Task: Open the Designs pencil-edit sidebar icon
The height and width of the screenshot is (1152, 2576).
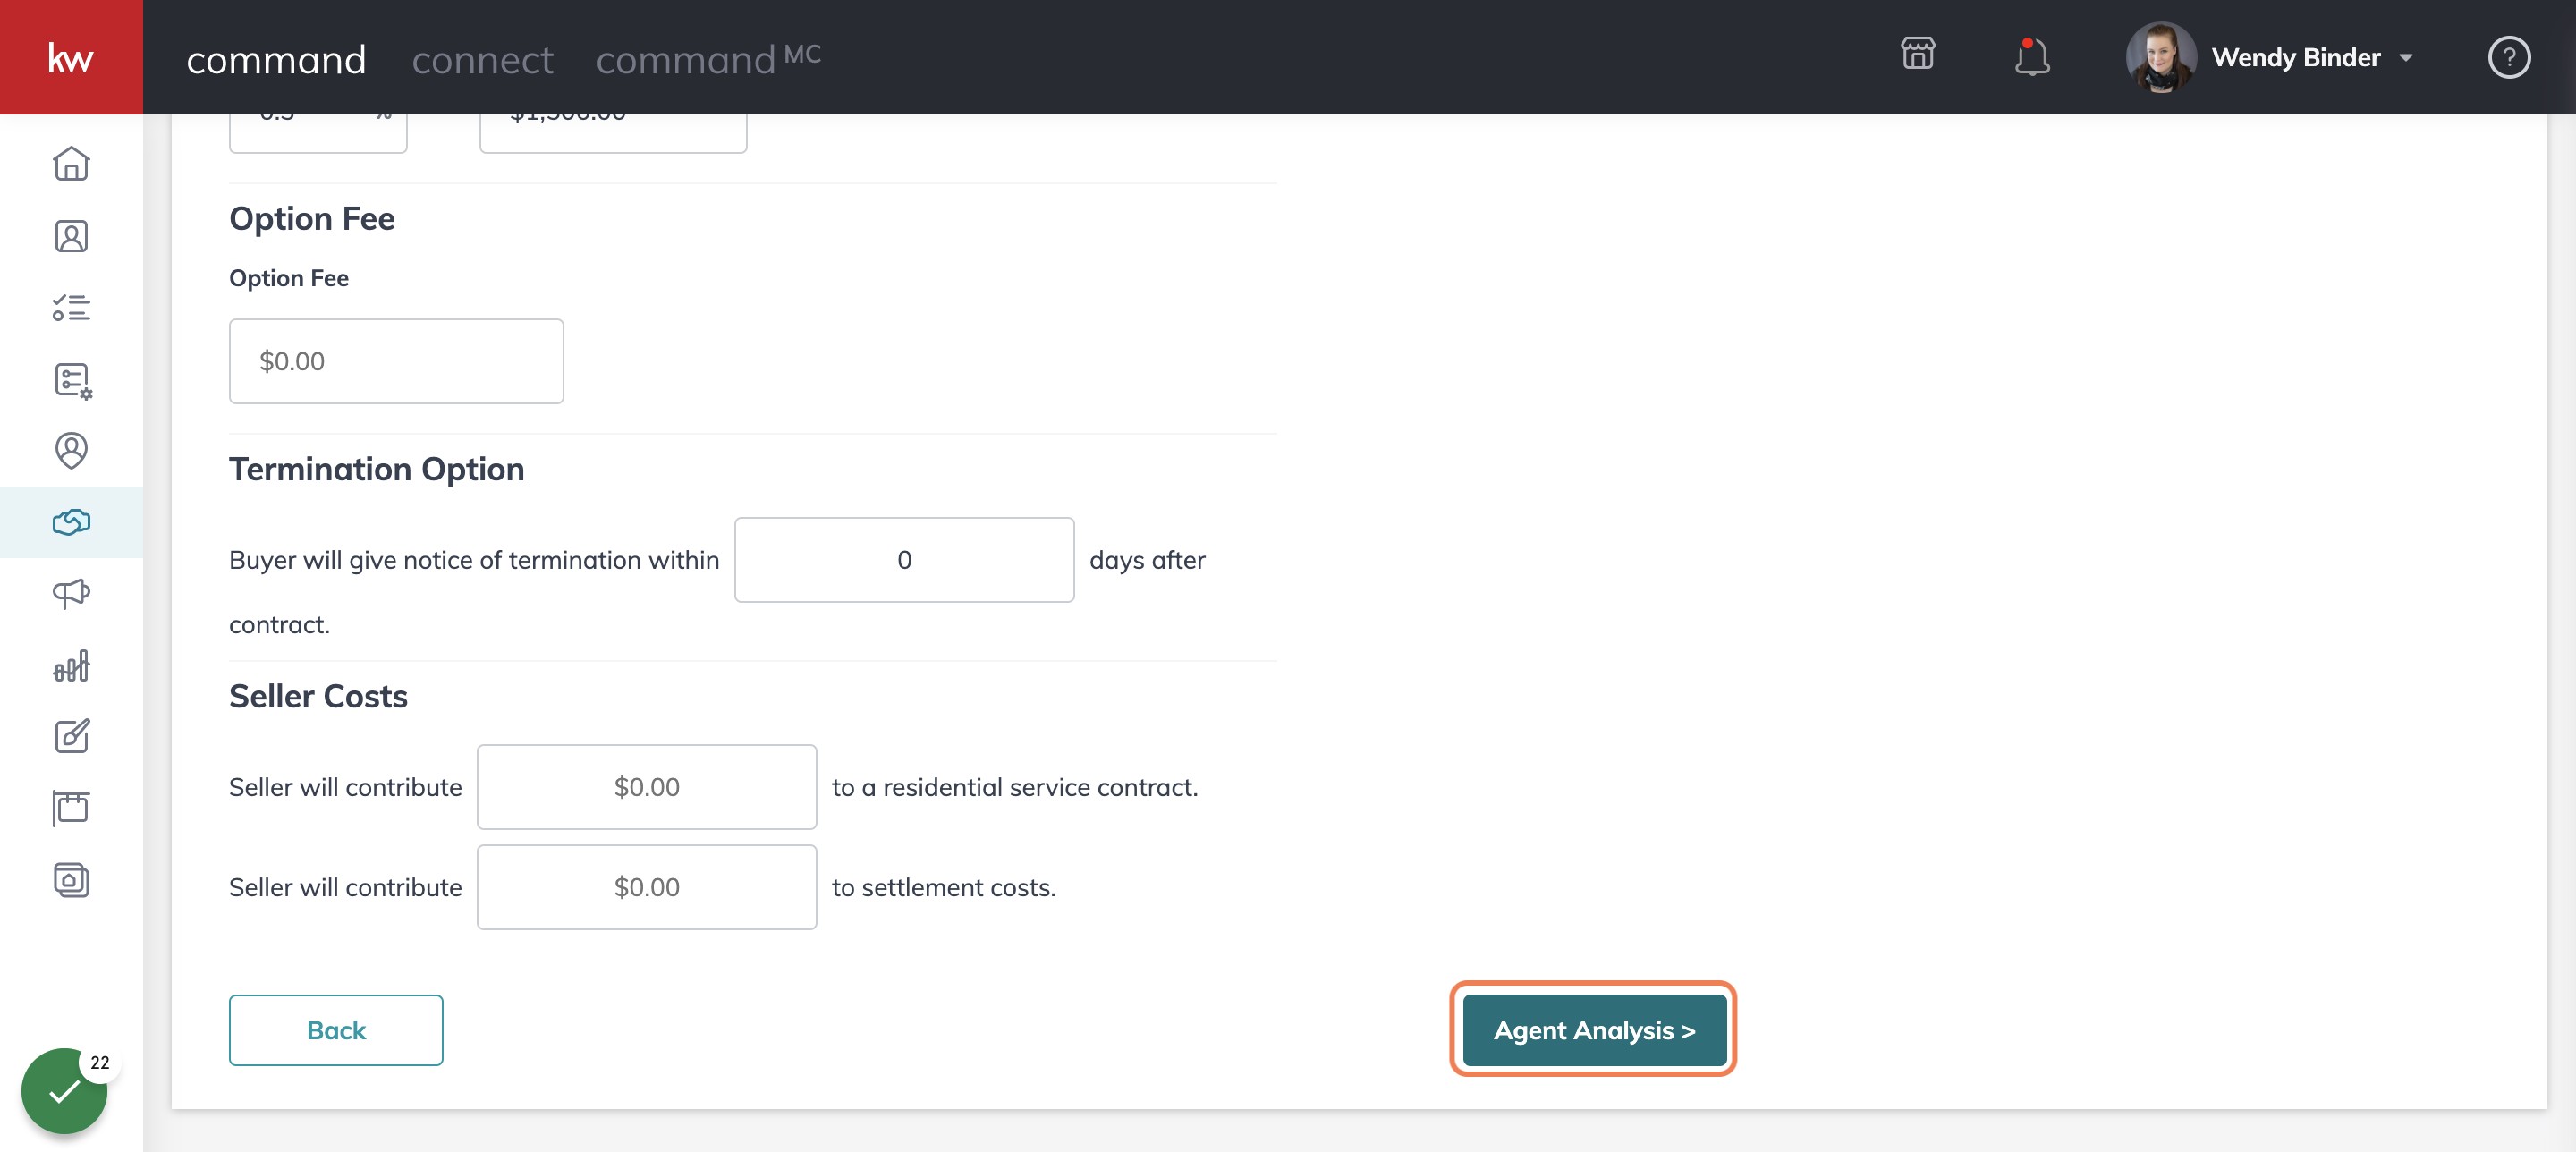Action: tap(71, 736)
